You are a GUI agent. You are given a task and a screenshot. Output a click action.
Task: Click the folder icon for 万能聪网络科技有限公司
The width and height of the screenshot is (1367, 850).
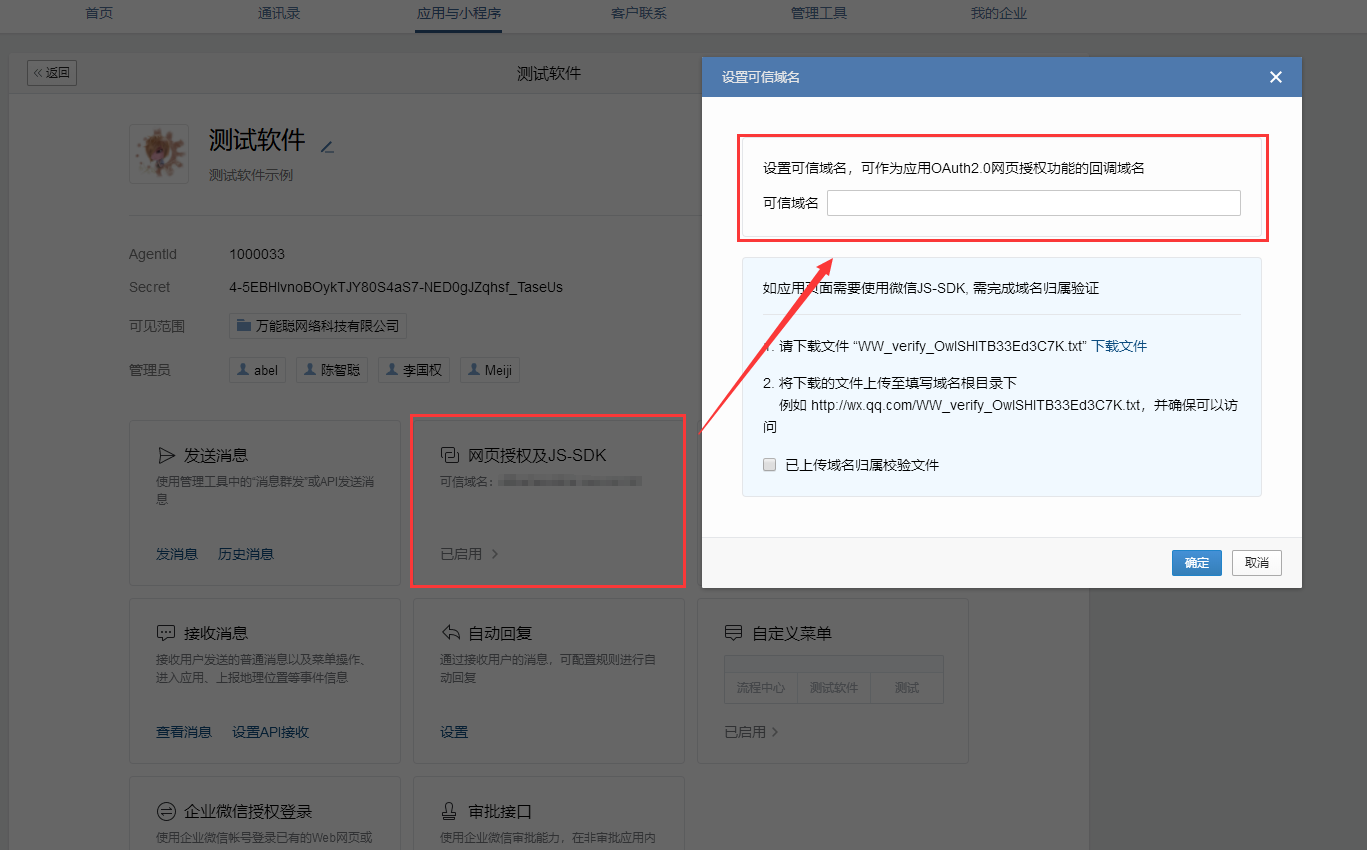click(242, 325)
